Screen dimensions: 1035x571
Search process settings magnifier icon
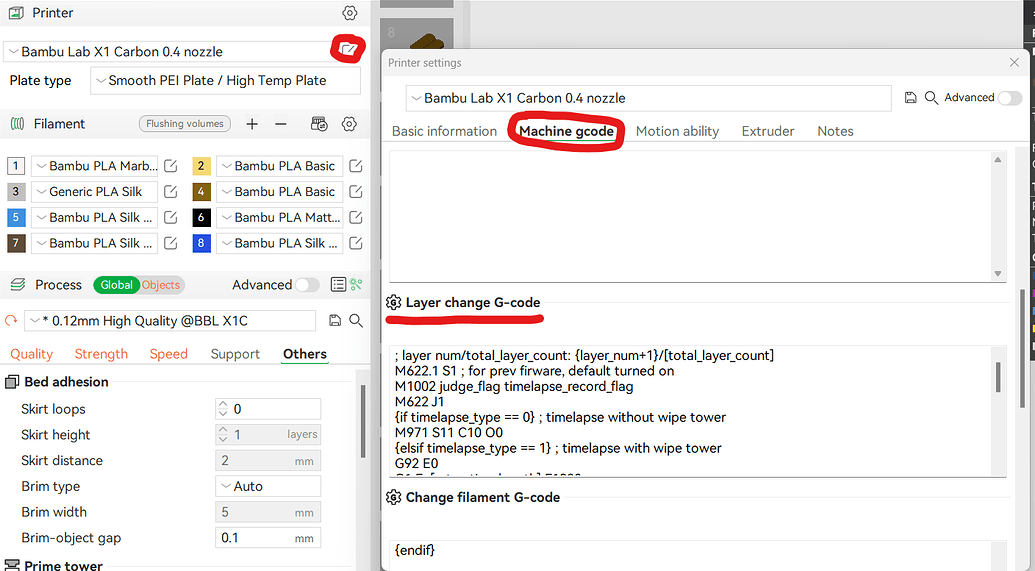point(356,321)
